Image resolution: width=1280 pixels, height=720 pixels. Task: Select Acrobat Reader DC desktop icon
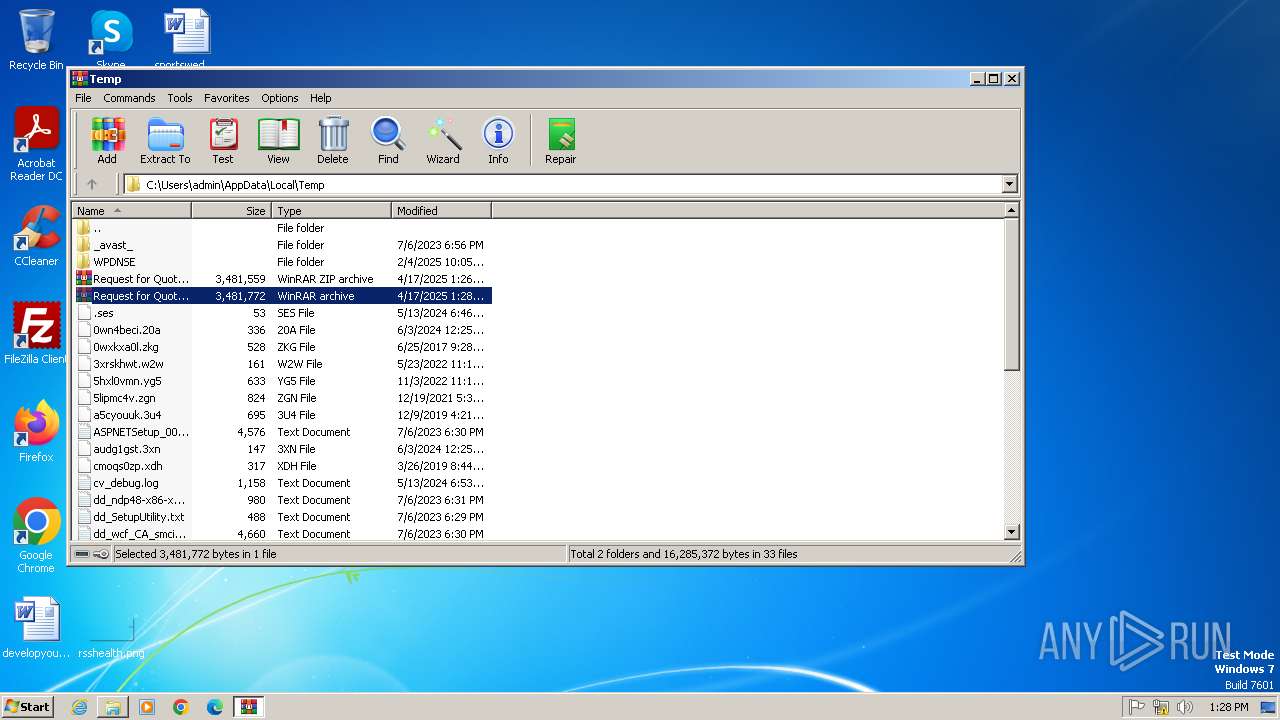click(36, 145)
